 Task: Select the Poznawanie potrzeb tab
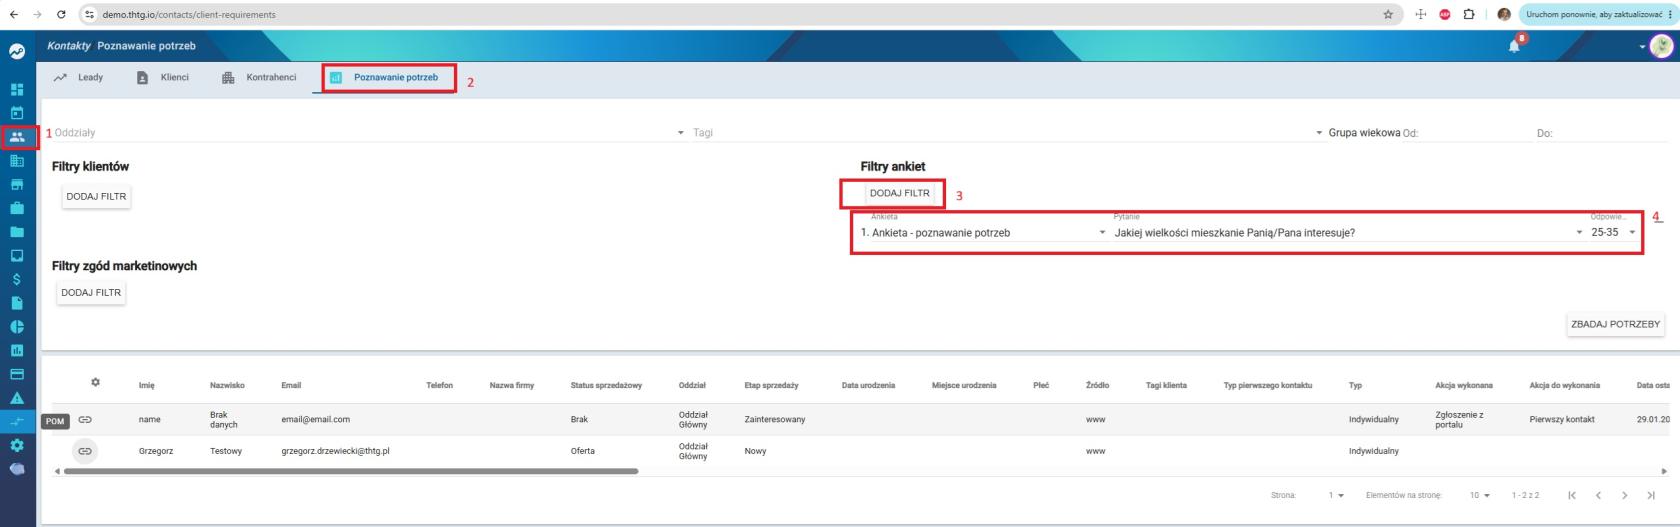pos(385,77)
